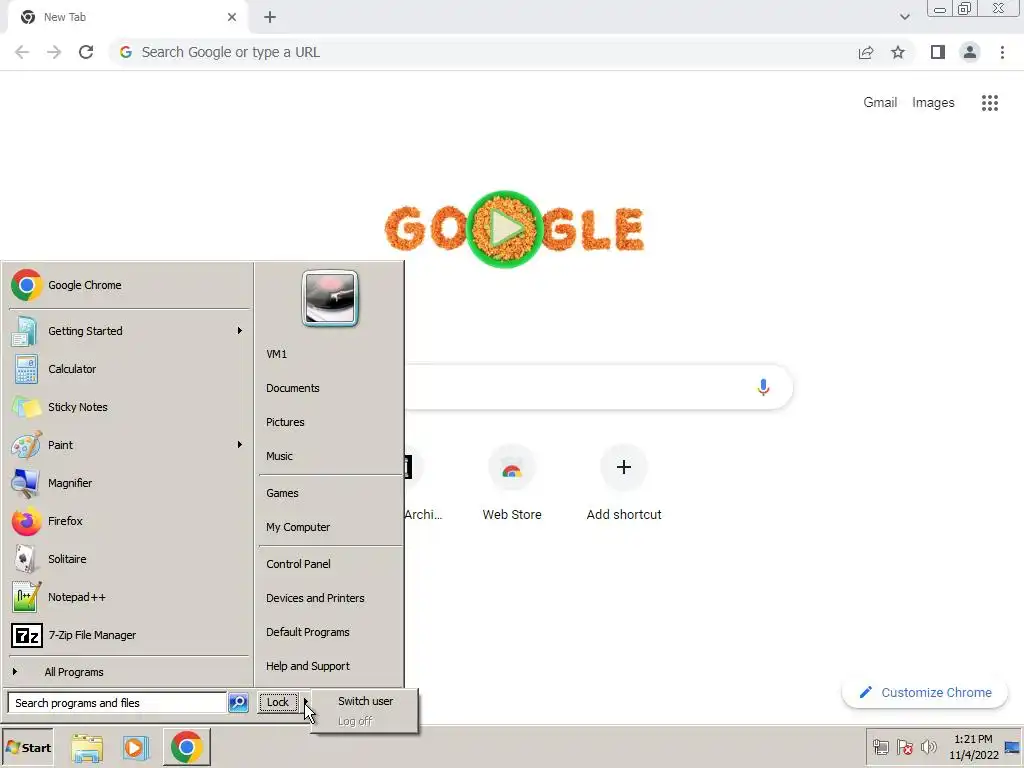This screenshot has height=768, width=1024.
Task: Open Google Chrome from Start menu
Action: point(129,285)
